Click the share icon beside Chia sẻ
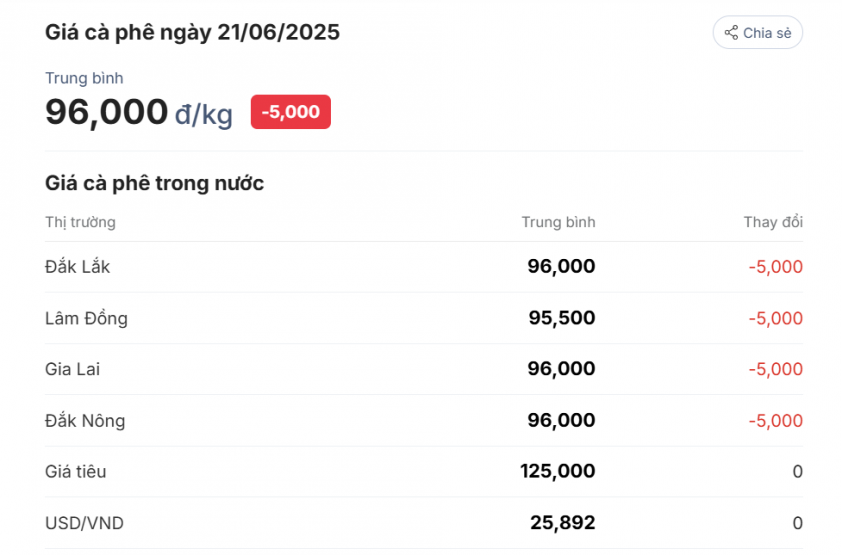 (x=731, y=33)
